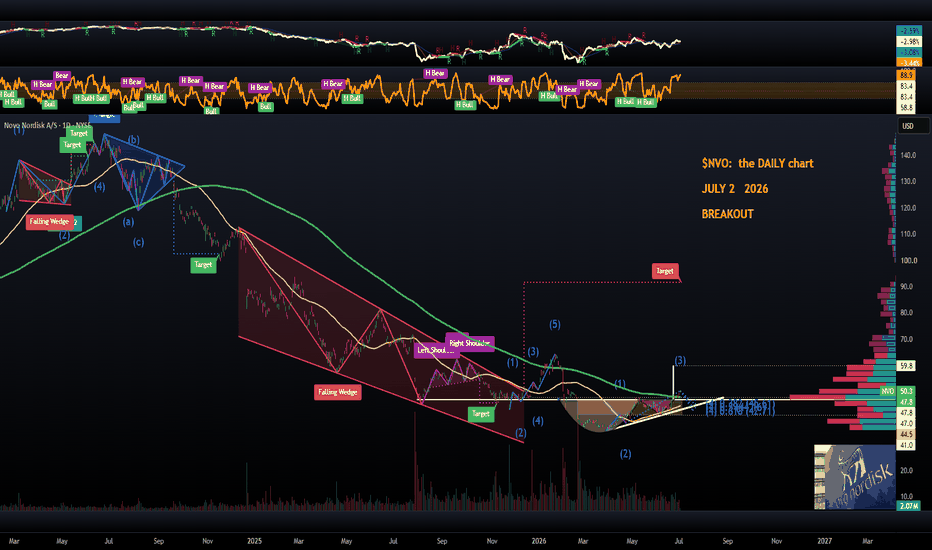This screenshot has height=550, width=932.
Task: Select the red Target price label
Action: 665,271
